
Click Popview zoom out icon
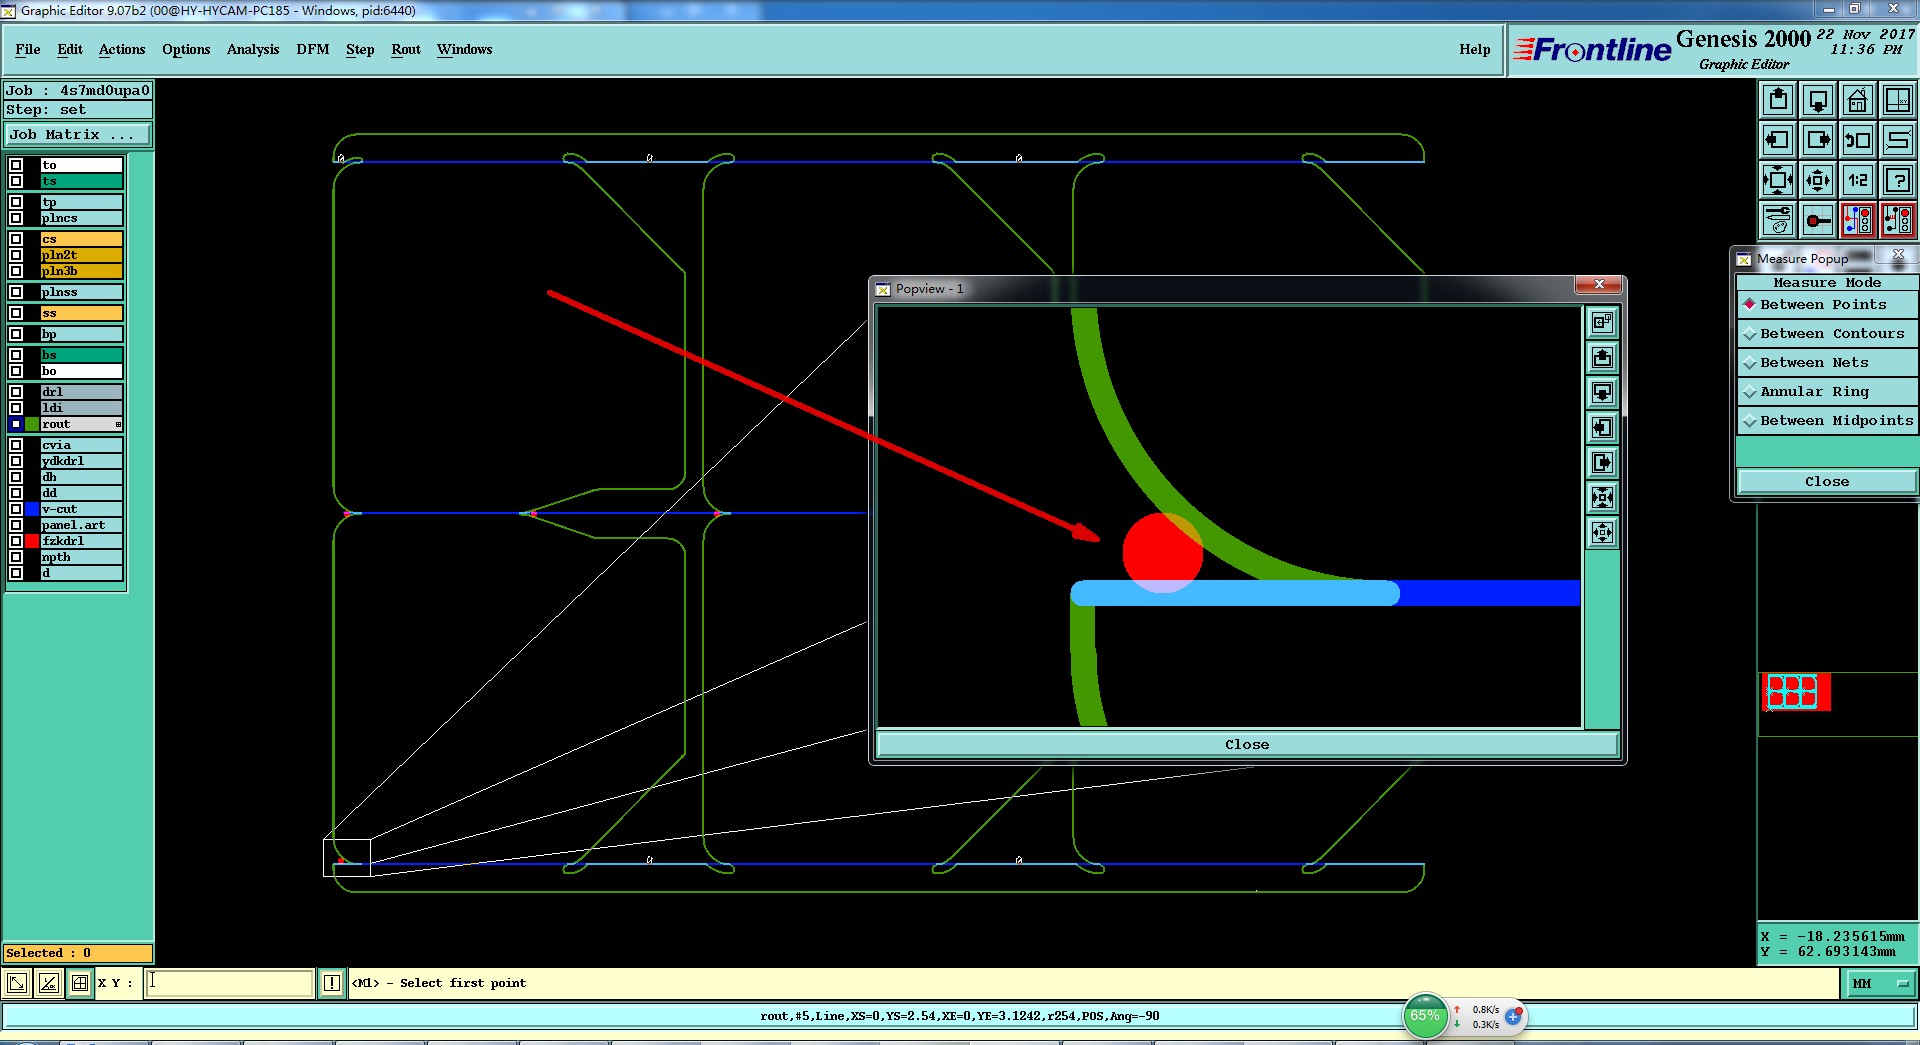pyautogui.click(x=1602, y=533)
